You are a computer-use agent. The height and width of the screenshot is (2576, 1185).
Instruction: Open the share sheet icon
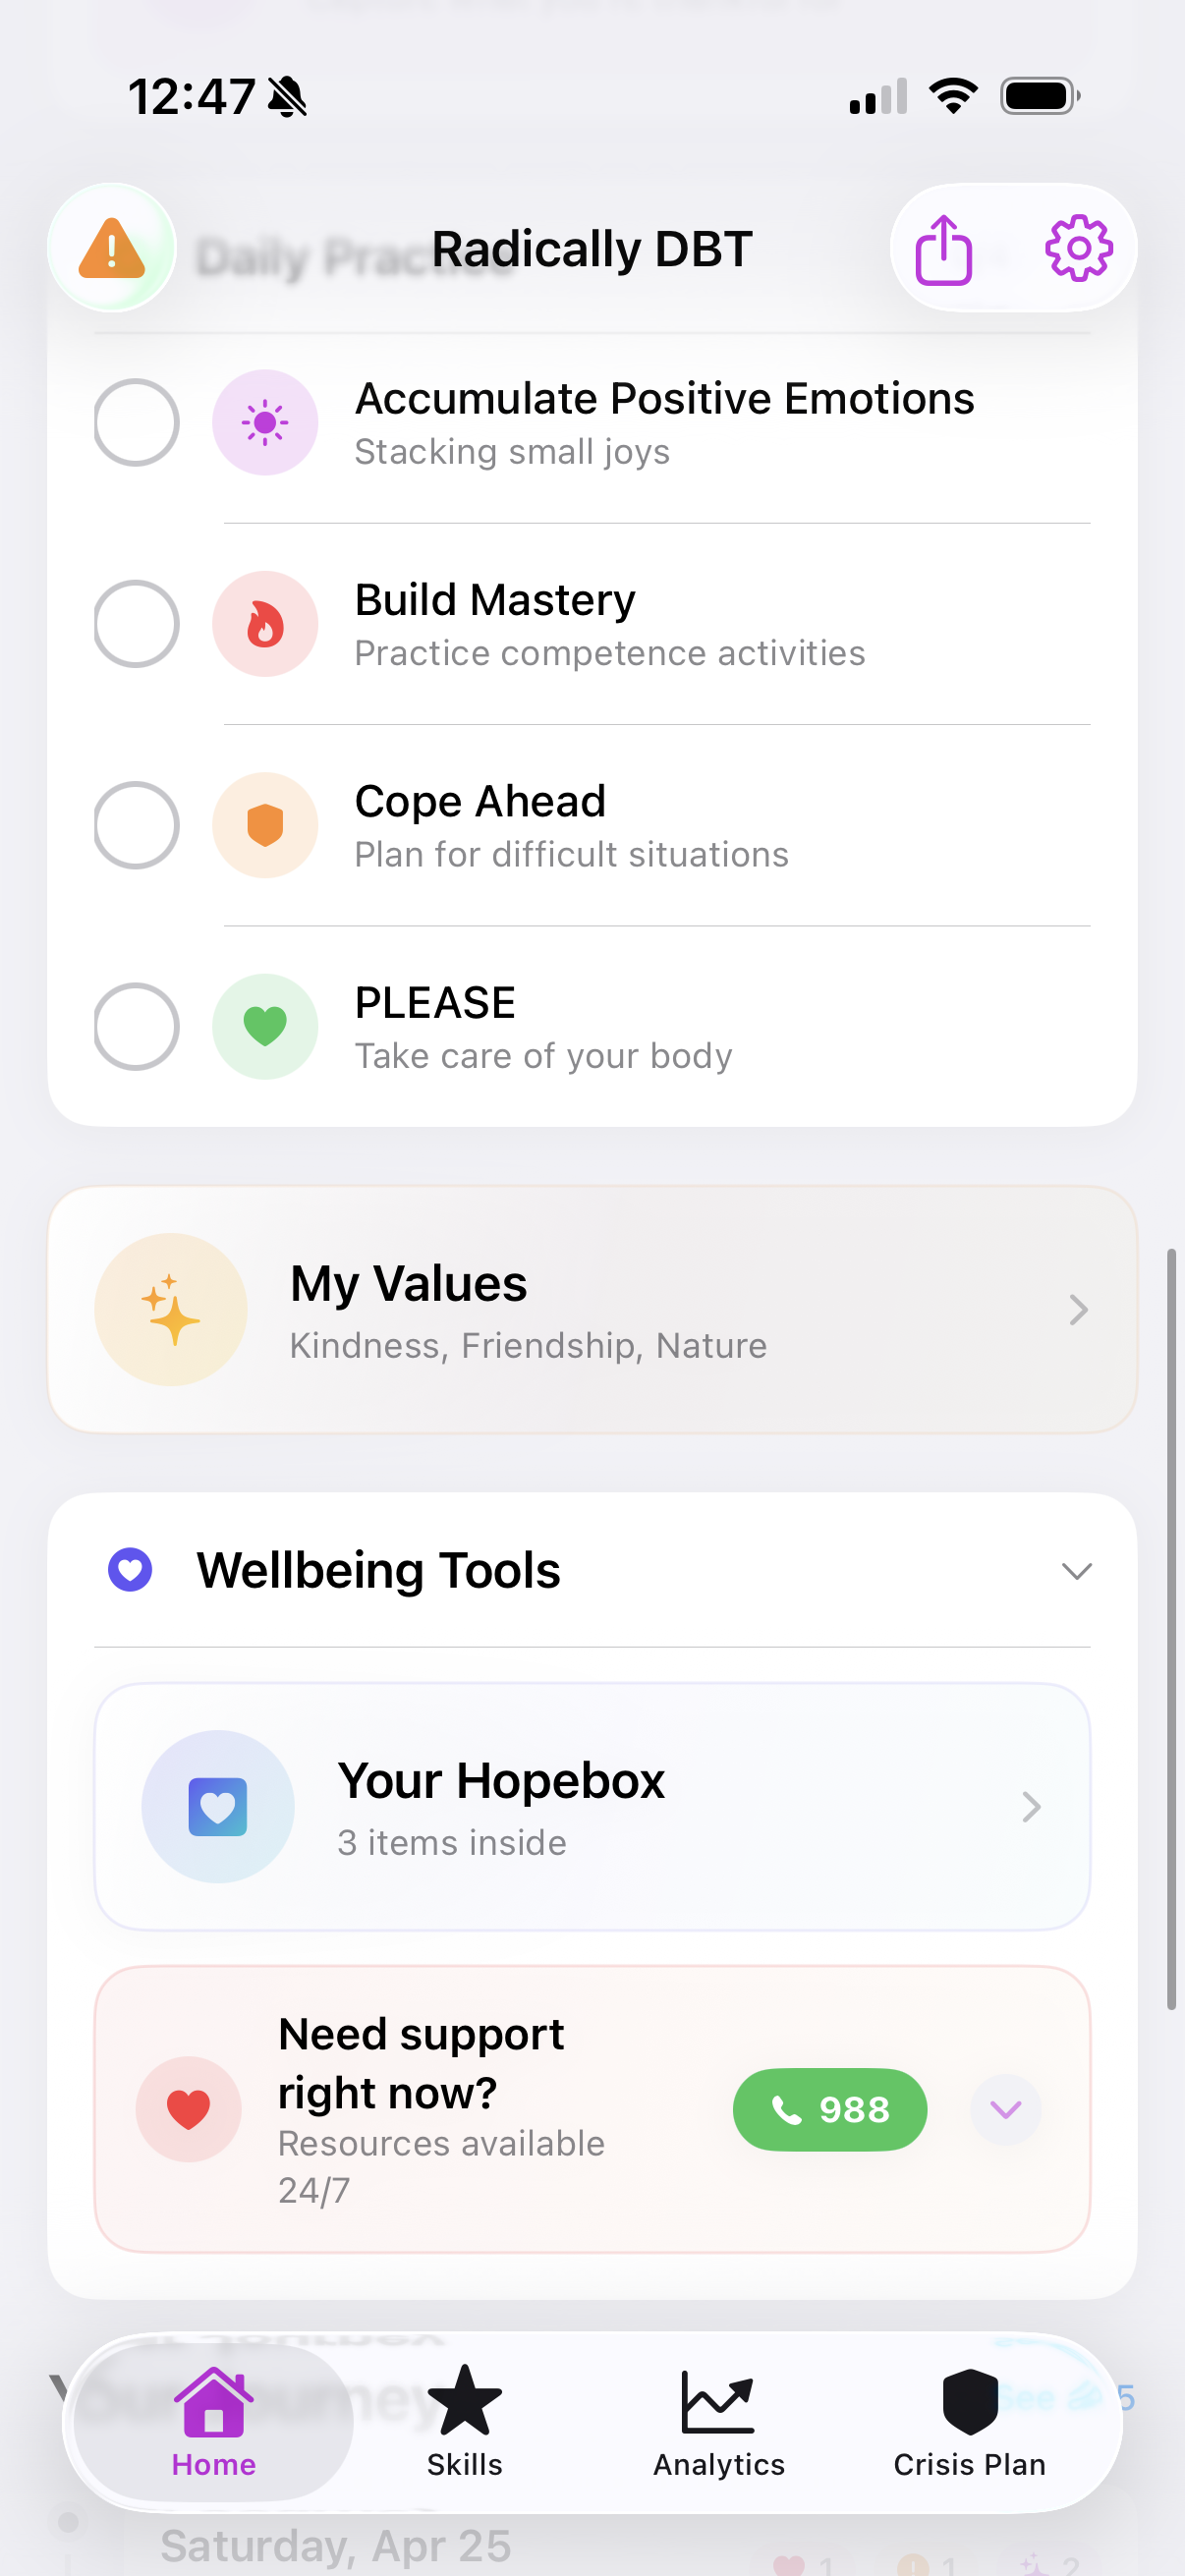944,247
